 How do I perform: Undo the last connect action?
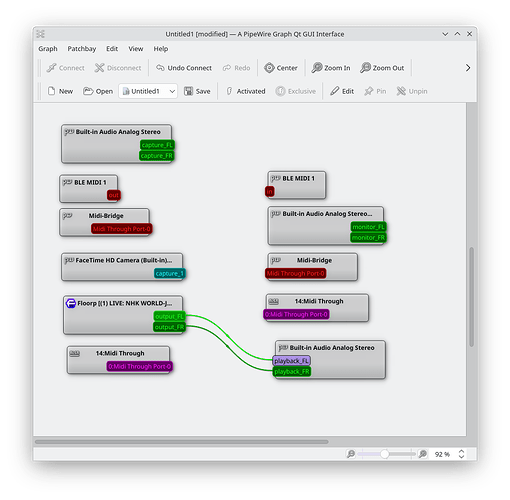click(184, 68)
